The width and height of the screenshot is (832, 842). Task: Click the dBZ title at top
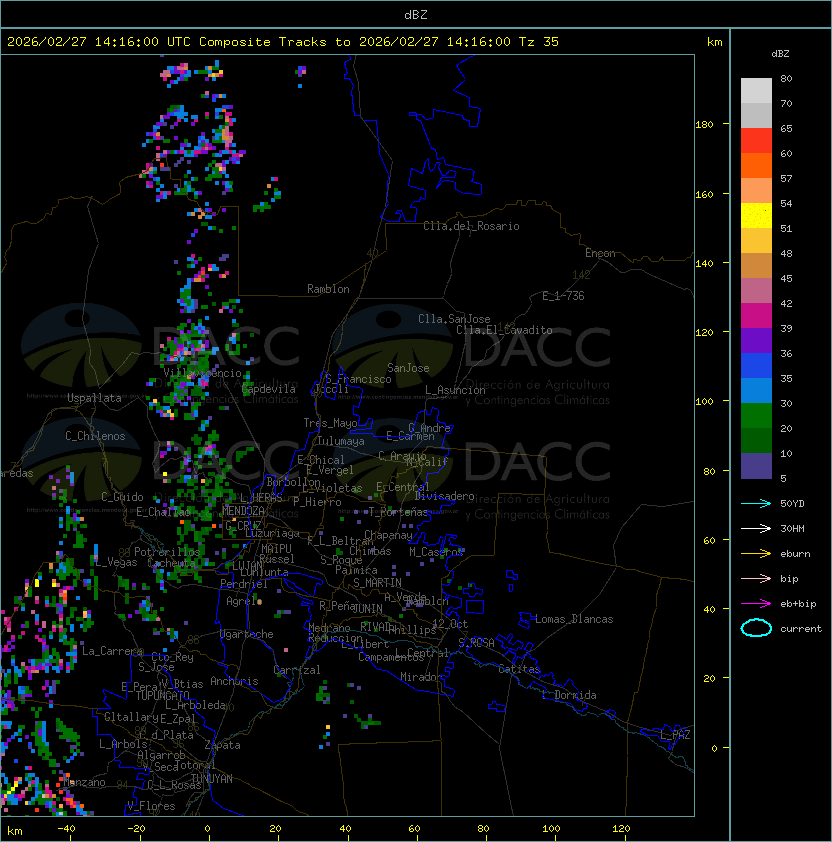416,15
